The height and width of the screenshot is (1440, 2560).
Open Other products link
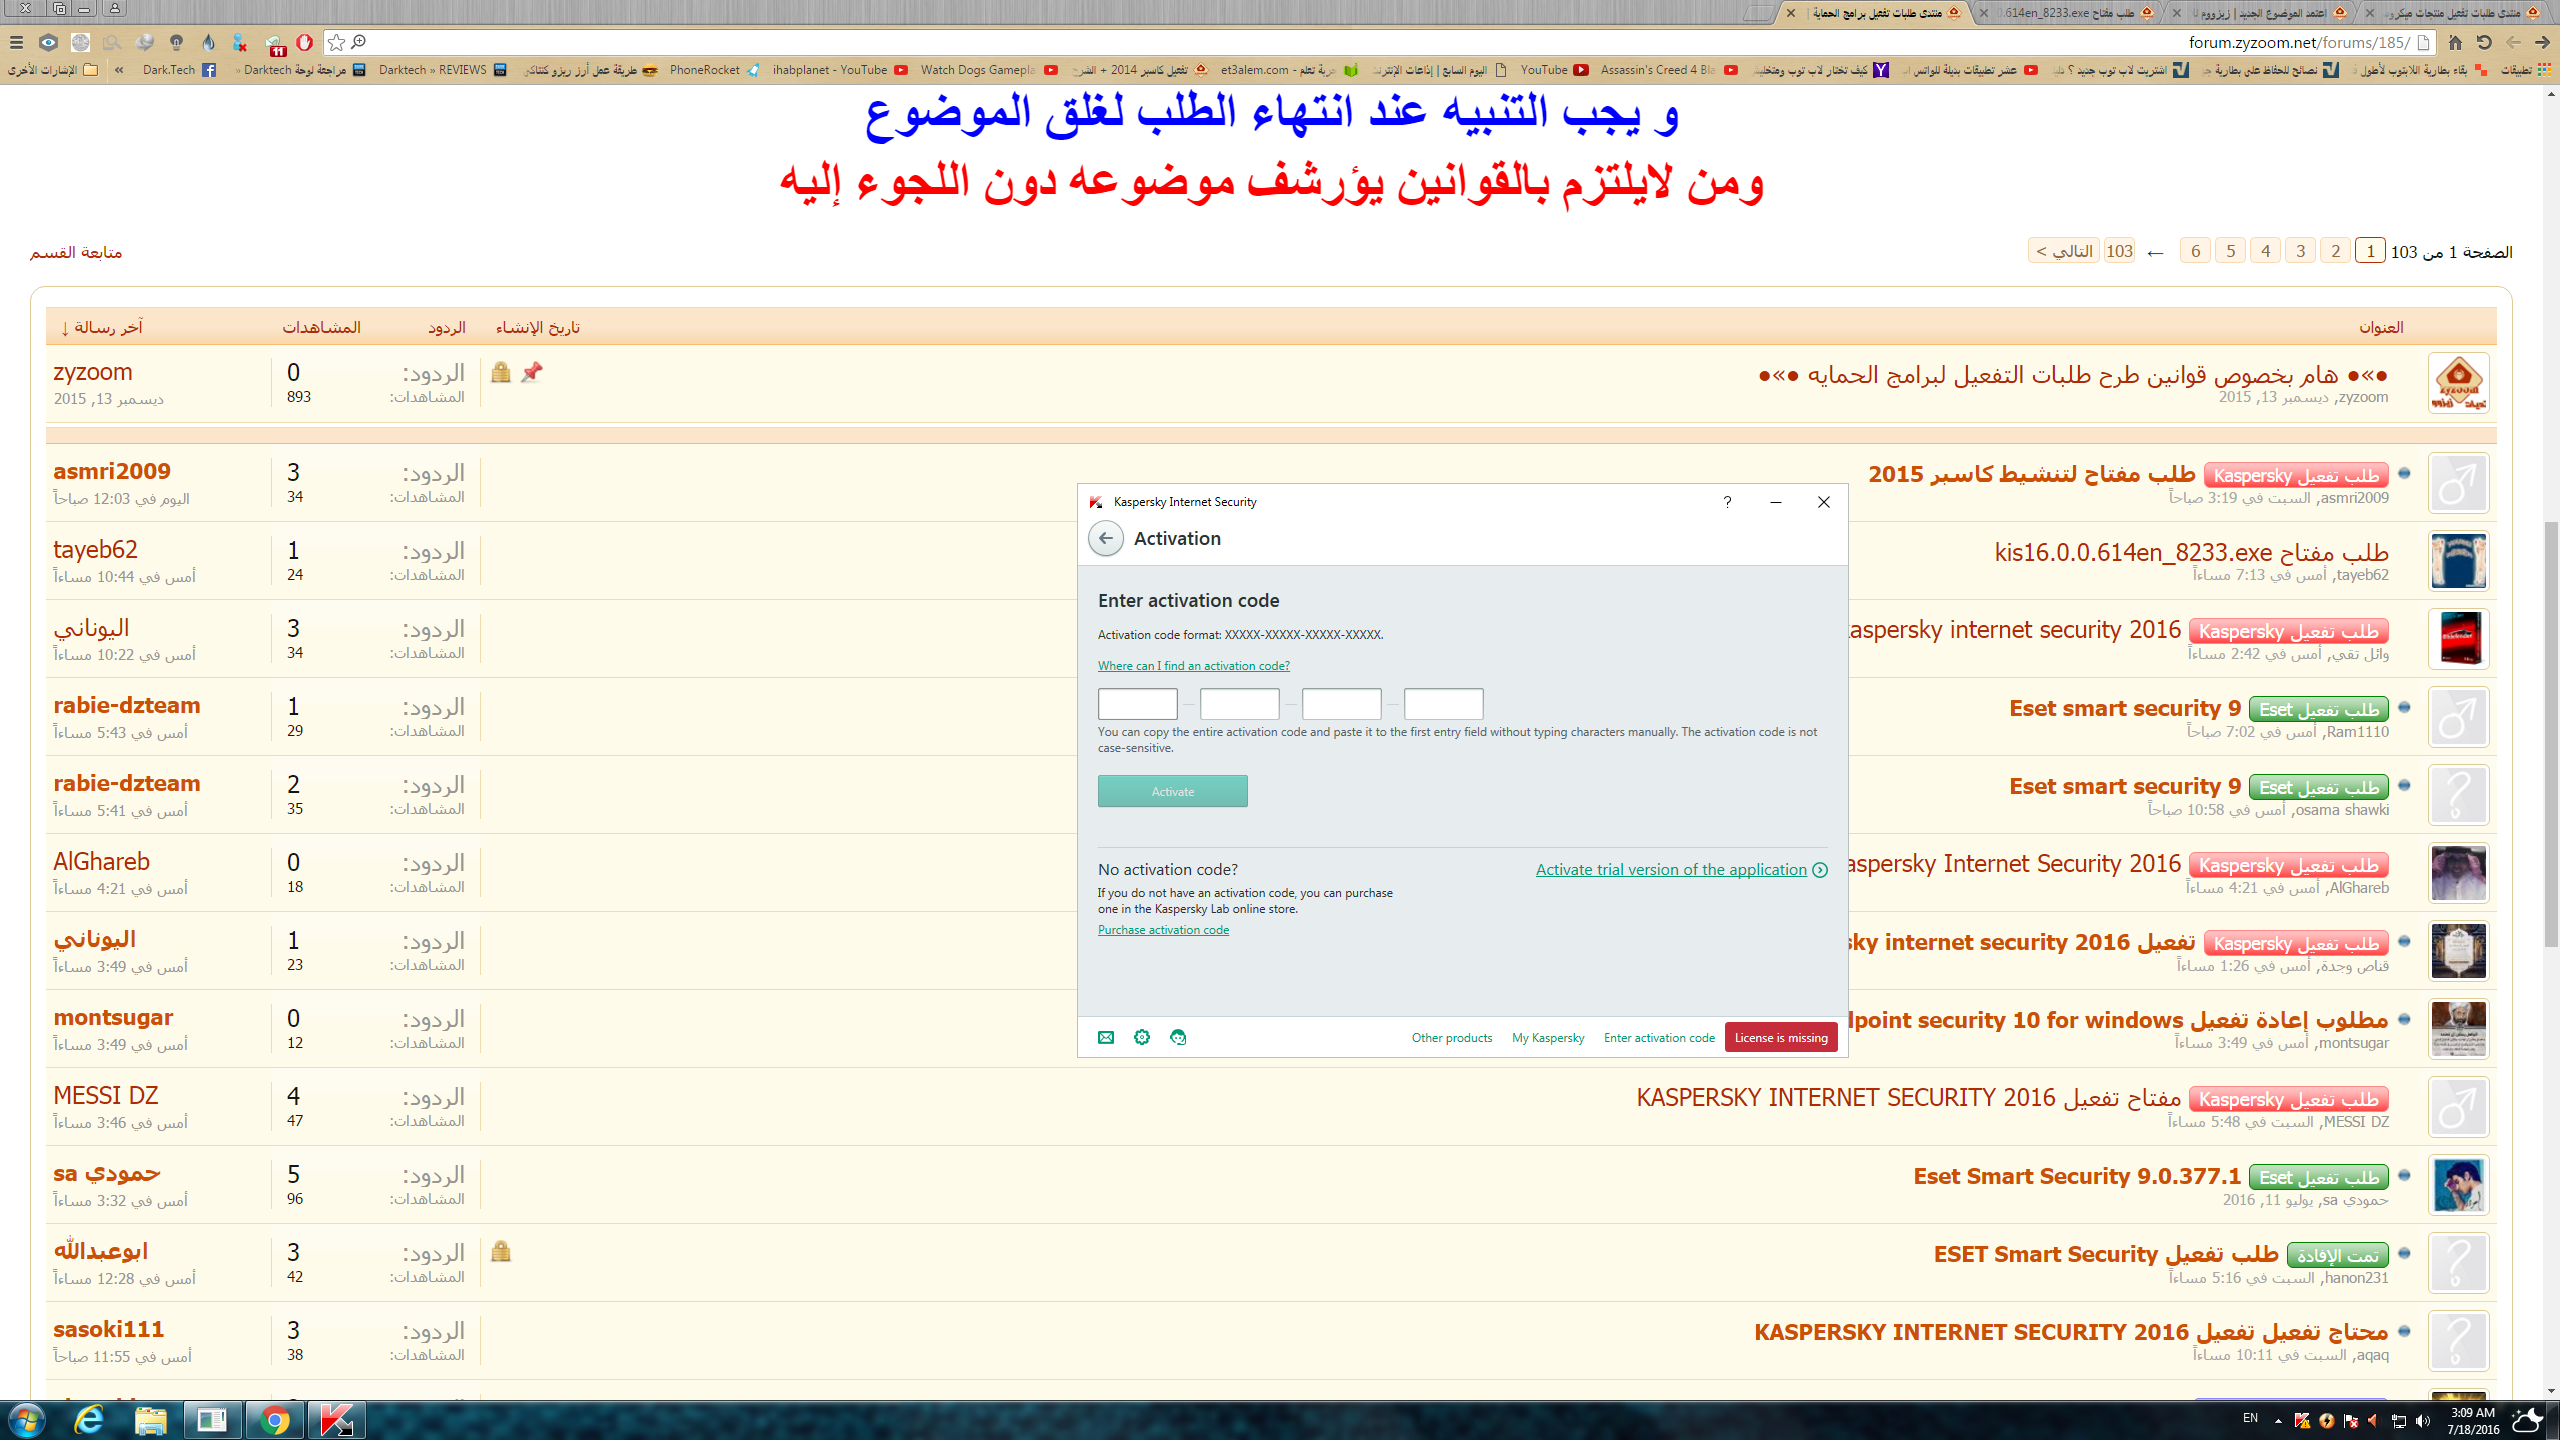pos(1451,1038)
